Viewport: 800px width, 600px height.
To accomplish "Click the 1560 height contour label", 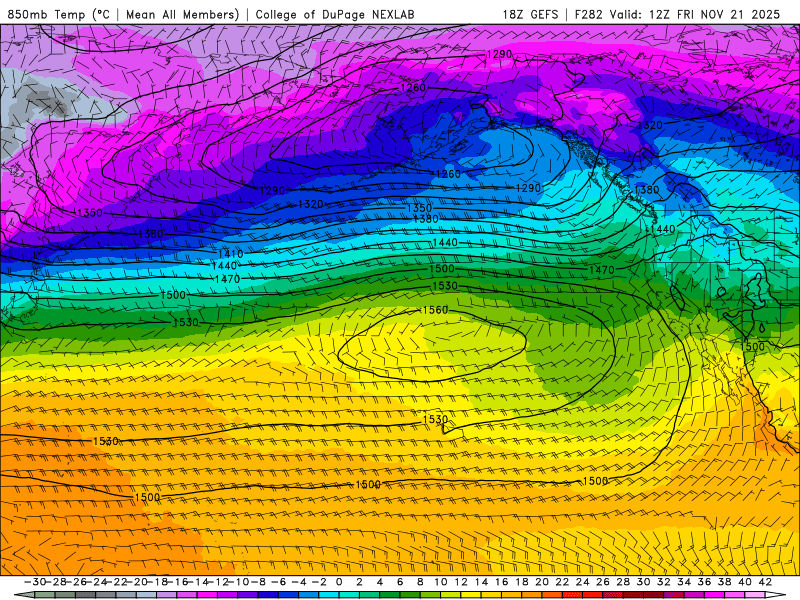I will [x=435, y=310].
